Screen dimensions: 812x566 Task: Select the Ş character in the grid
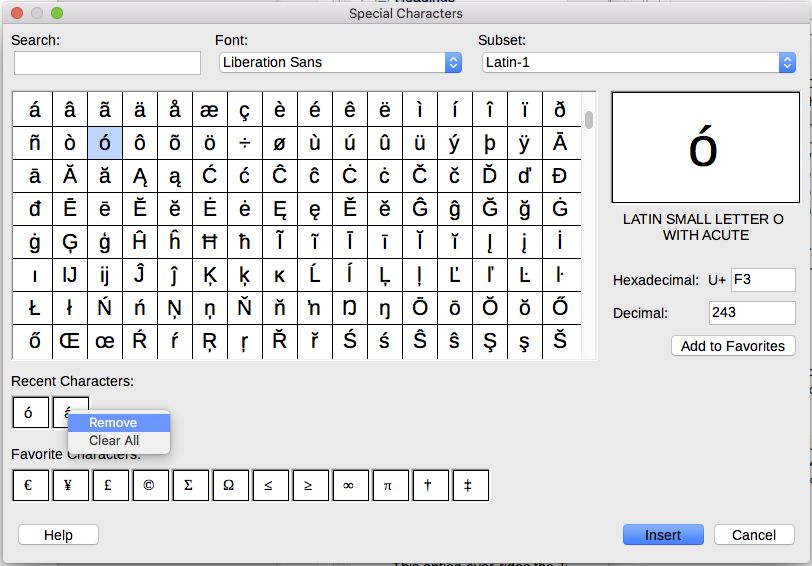pos(489,341)
